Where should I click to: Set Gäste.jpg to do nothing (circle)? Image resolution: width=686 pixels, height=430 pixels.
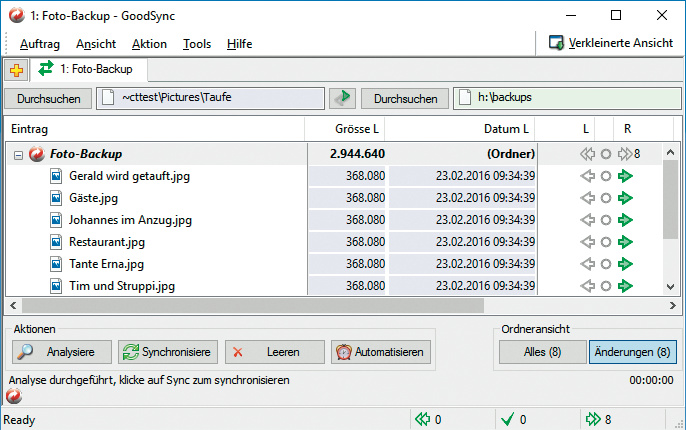(x=606, y=198)
